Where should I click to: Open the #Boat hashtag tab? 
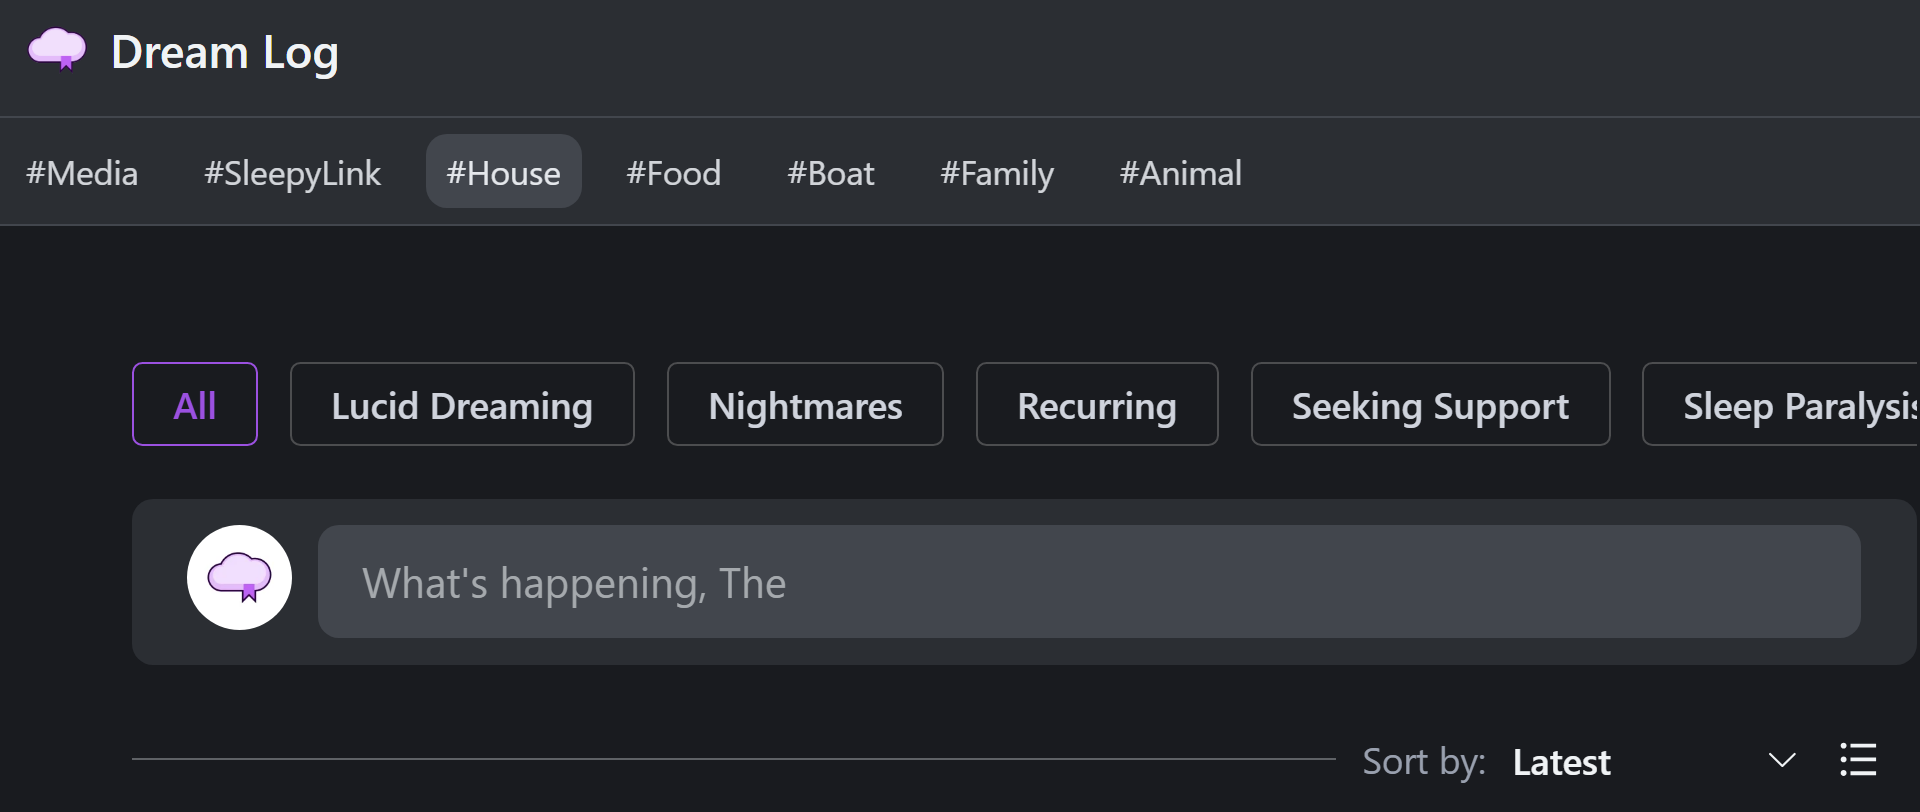[x=830, y=173]
